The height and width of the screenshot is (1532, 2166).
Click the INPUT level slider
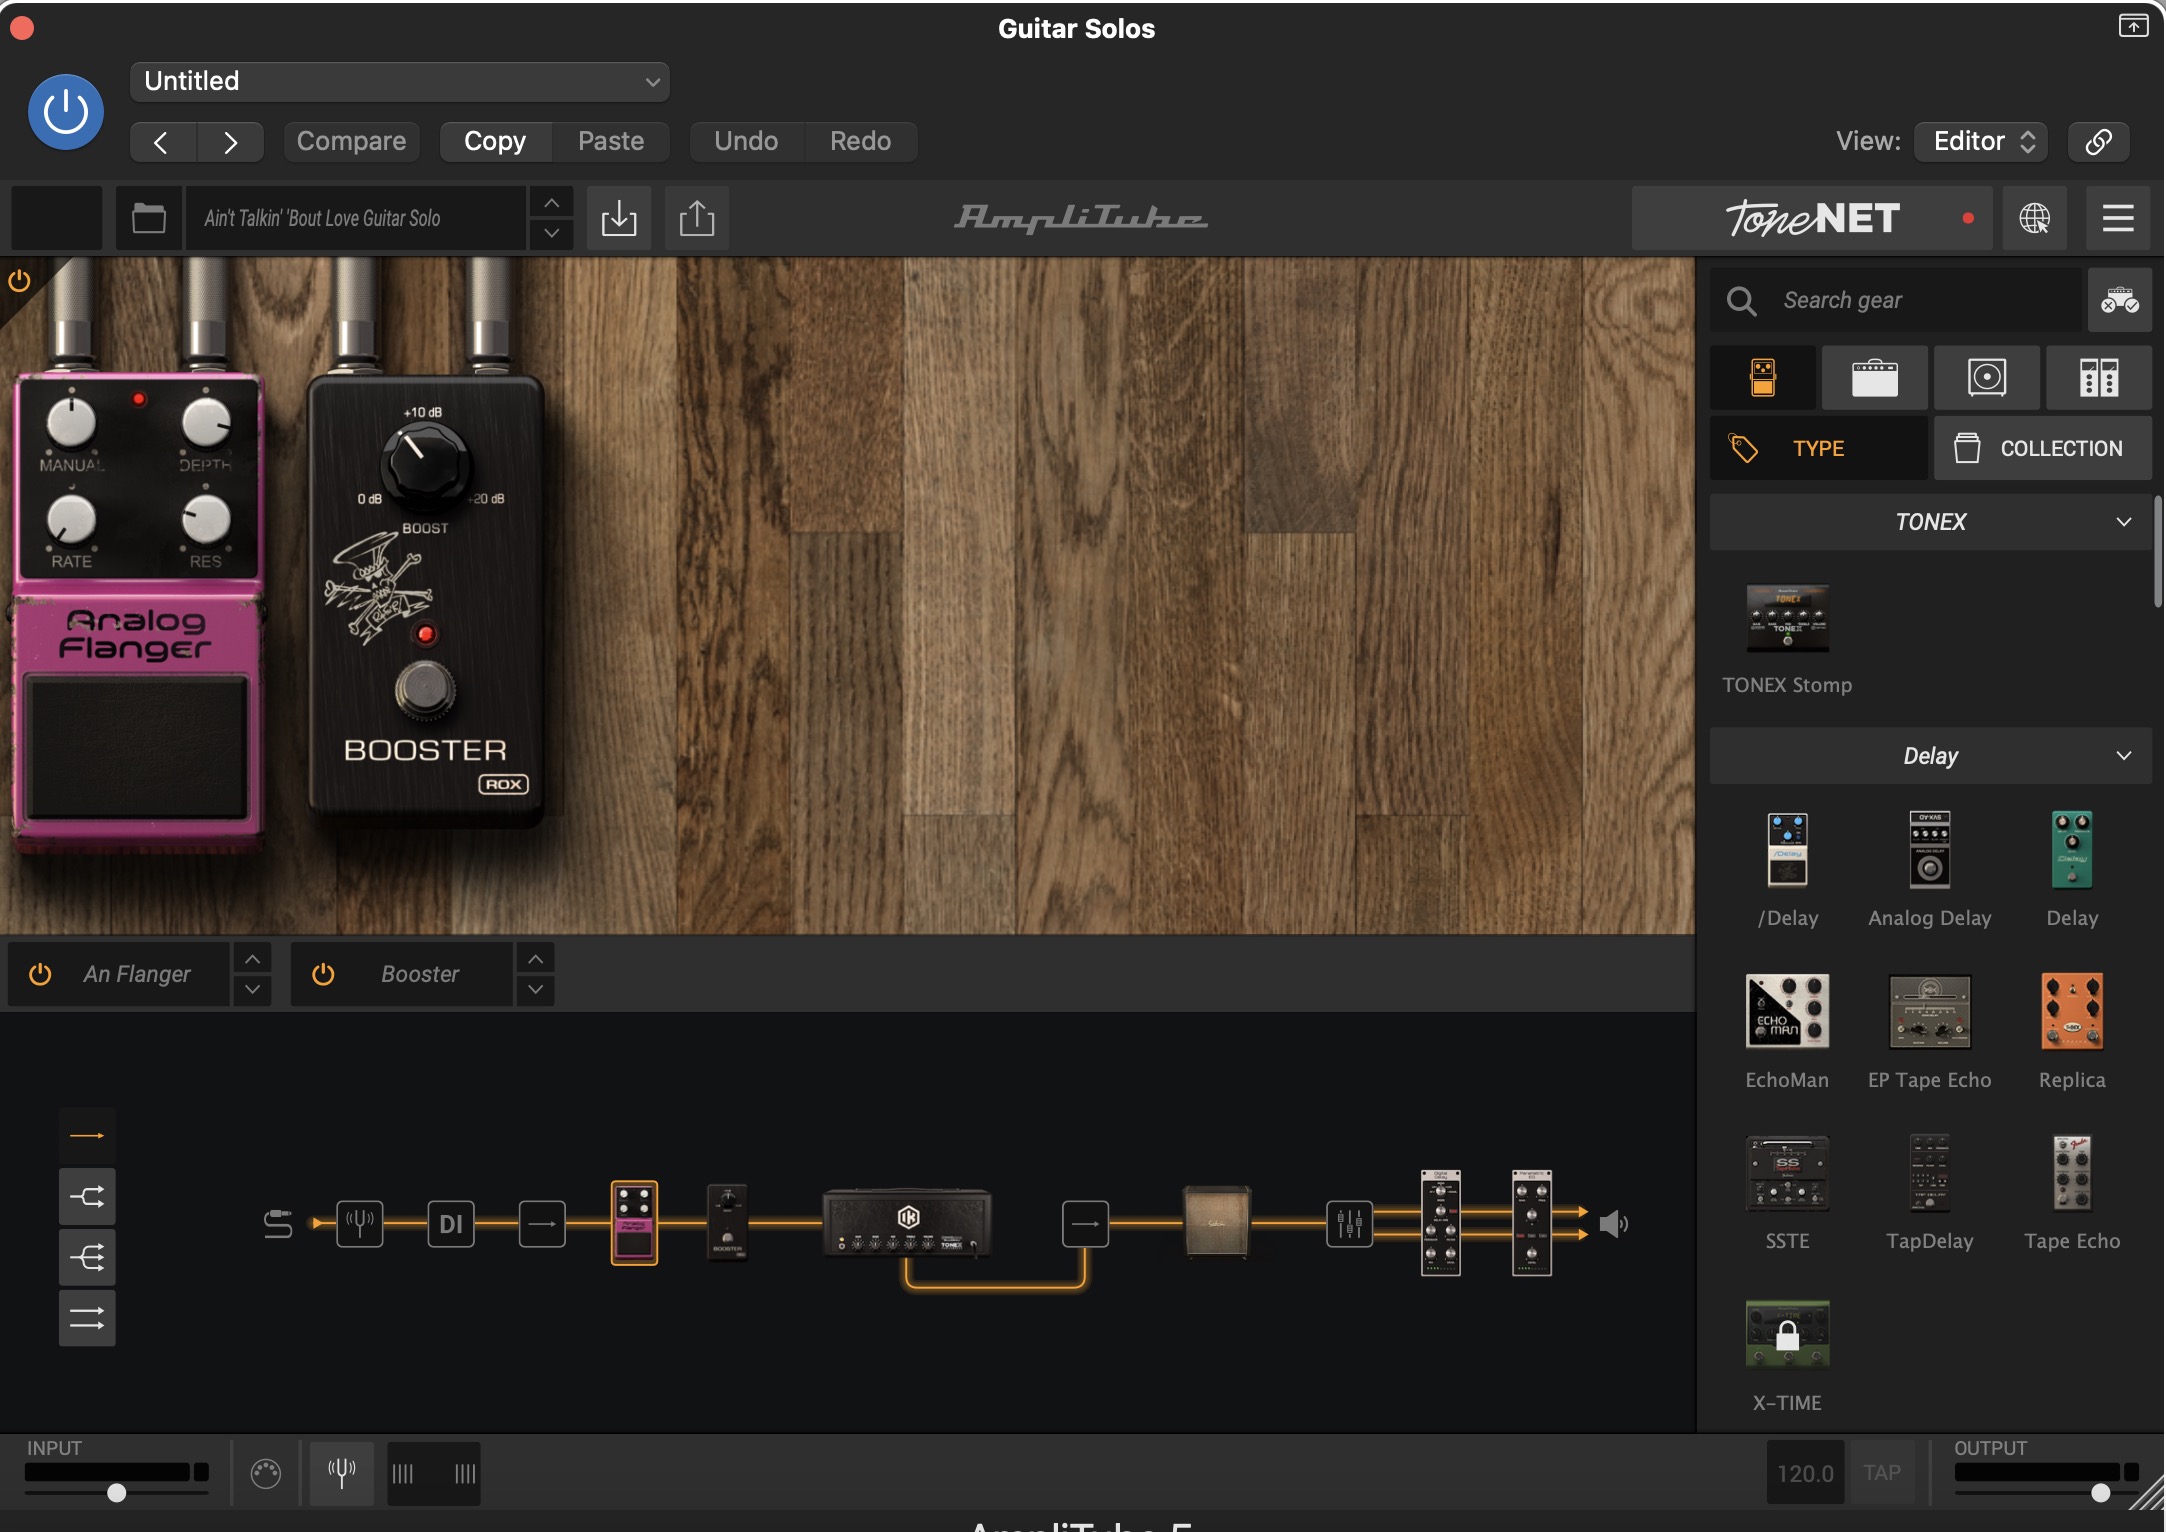[117, 1493]
